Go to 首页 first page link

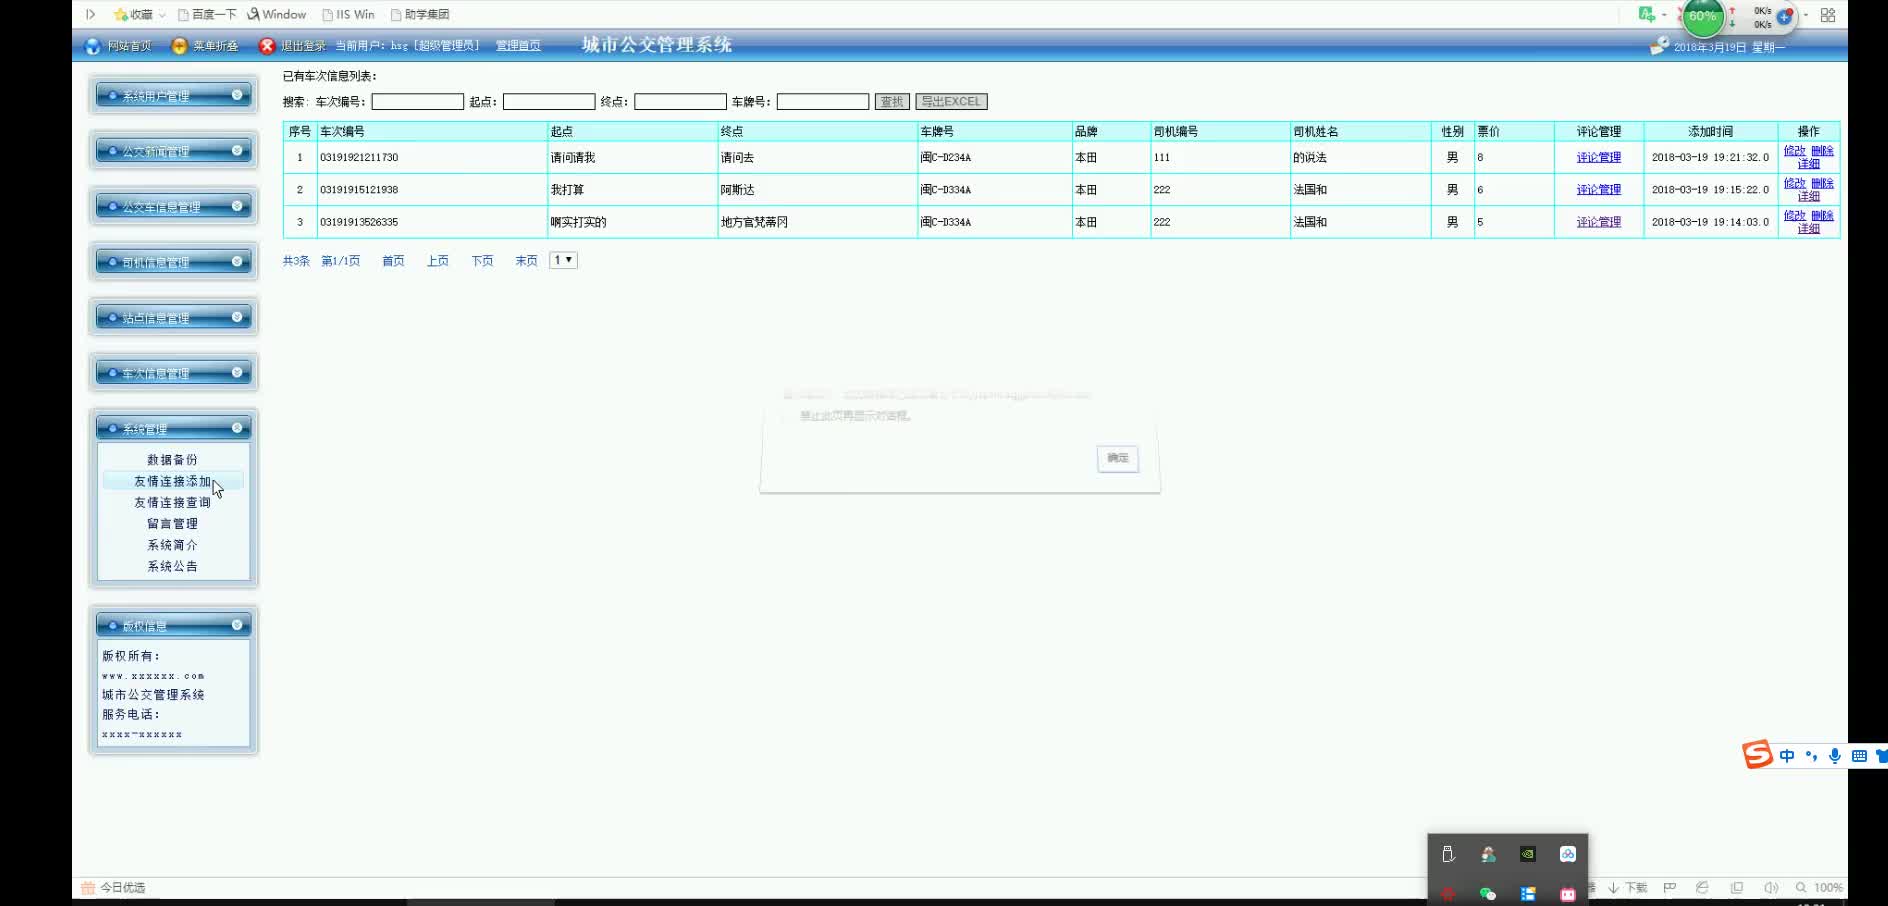pos(393,261)
